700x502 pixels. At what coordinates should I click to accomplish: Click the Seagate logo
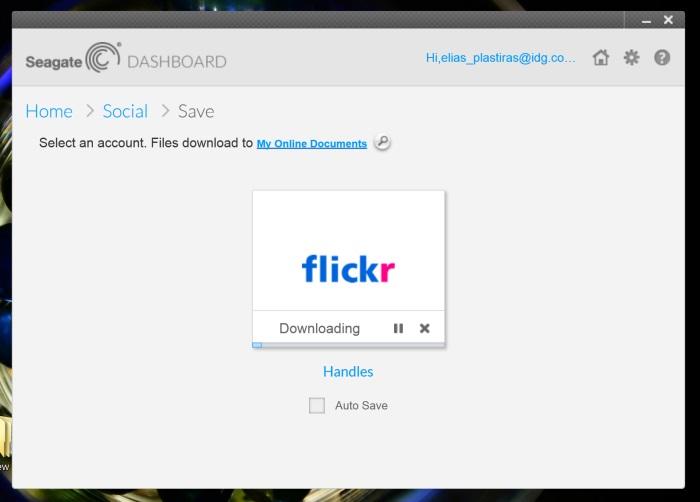pyautogui.click(x=73, y=58)
